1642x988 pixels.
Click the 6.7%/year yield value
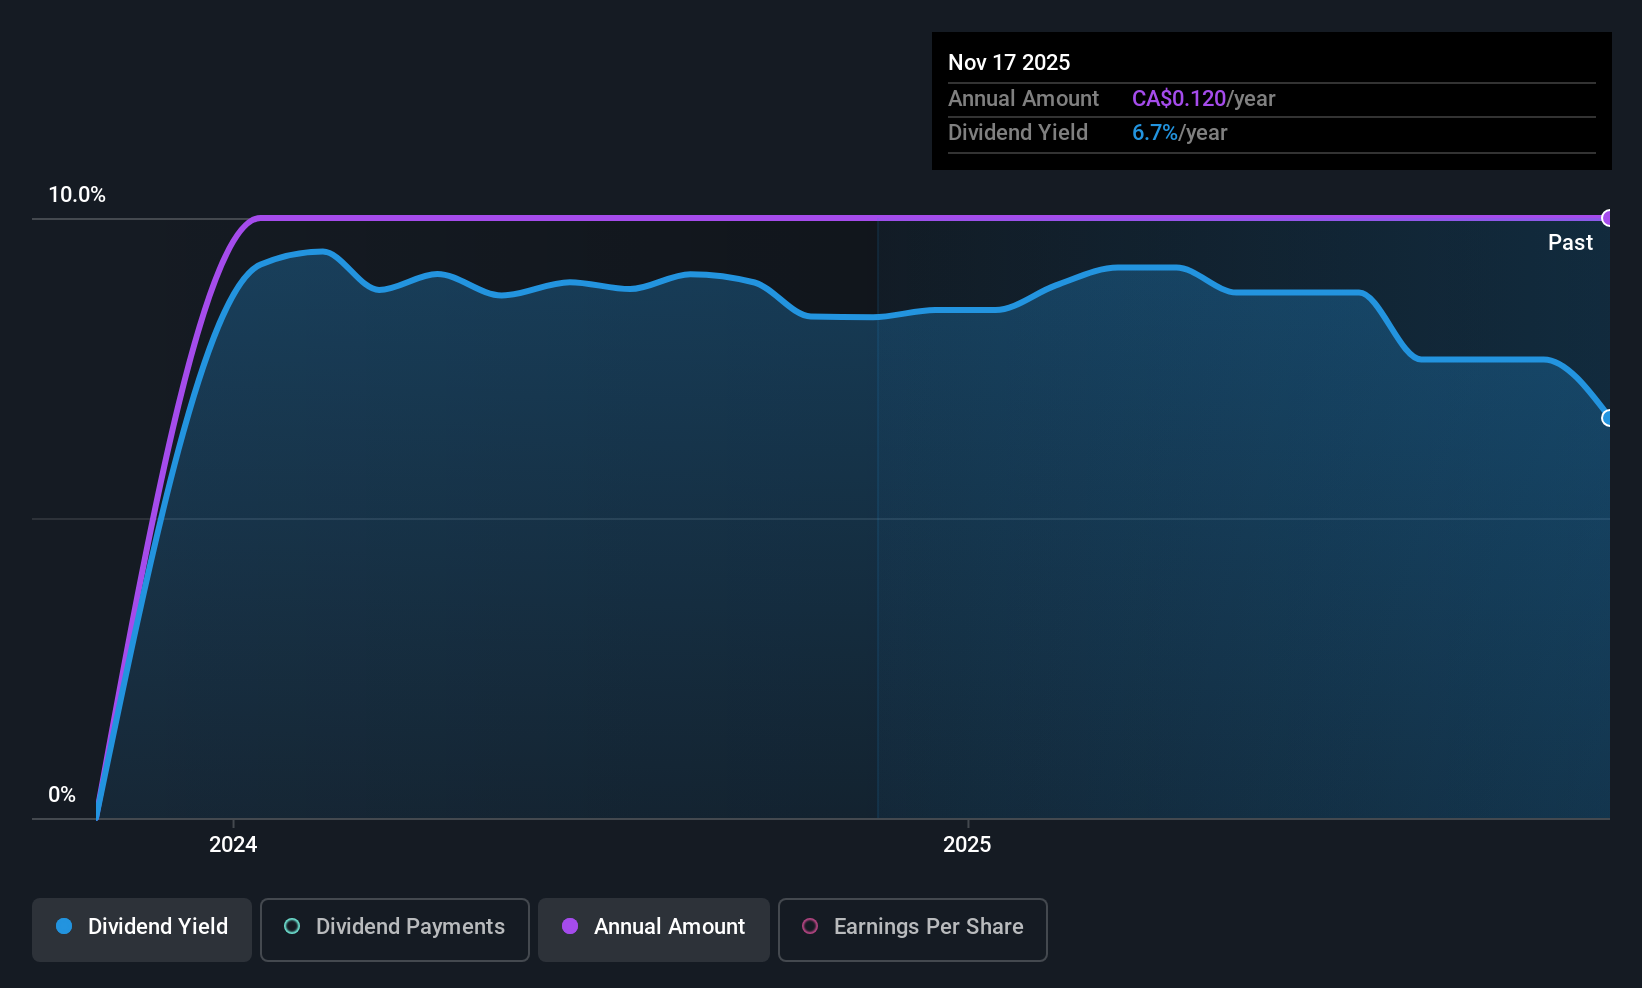pos(1179,132)
